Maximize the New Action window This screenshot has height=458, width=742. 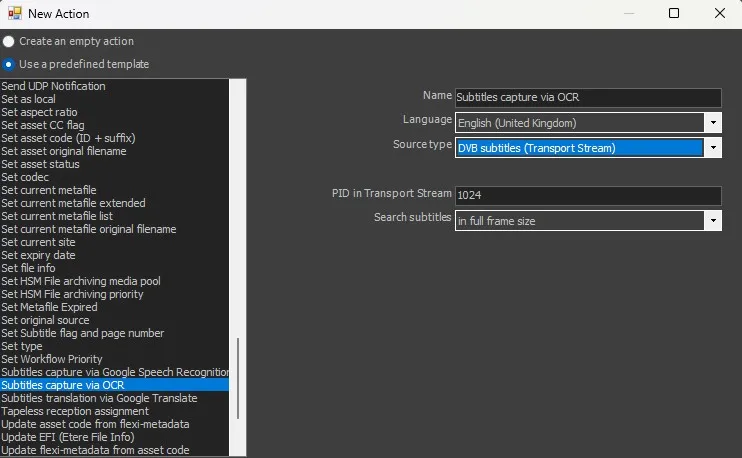coord(673,14)
